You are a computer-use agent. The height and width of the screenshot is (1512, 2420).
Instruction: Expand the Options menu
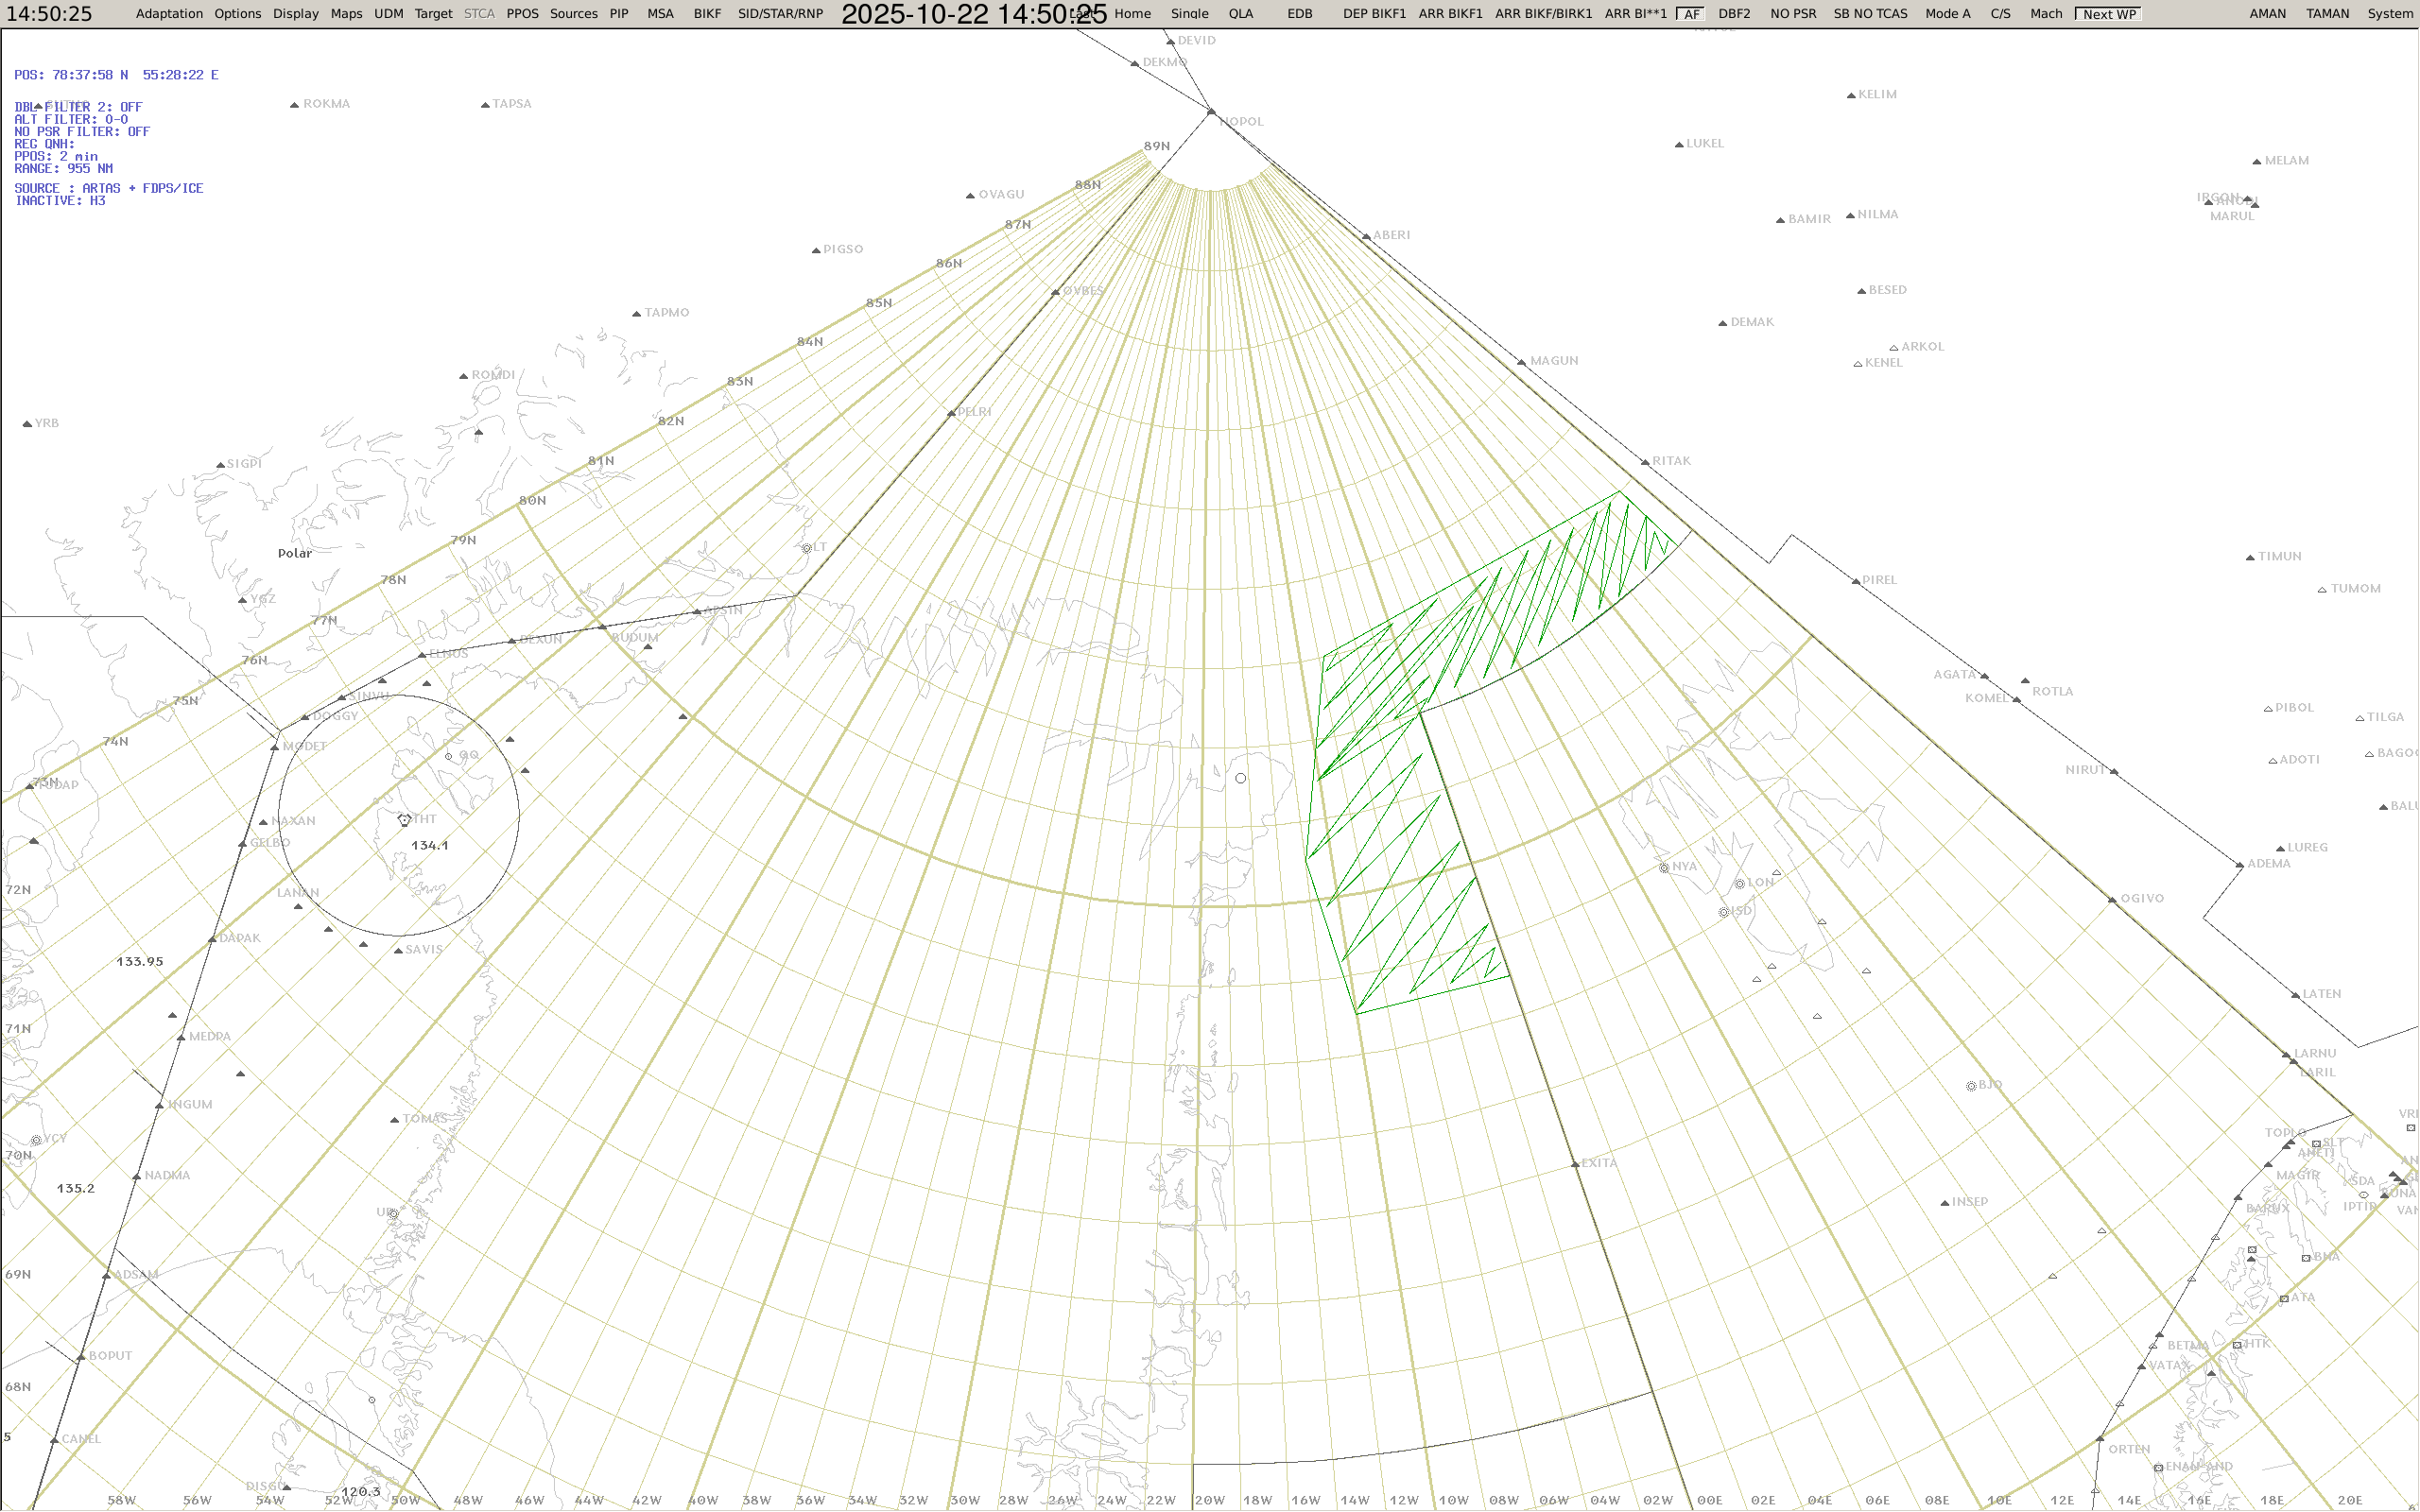click(x=237, y=14)
